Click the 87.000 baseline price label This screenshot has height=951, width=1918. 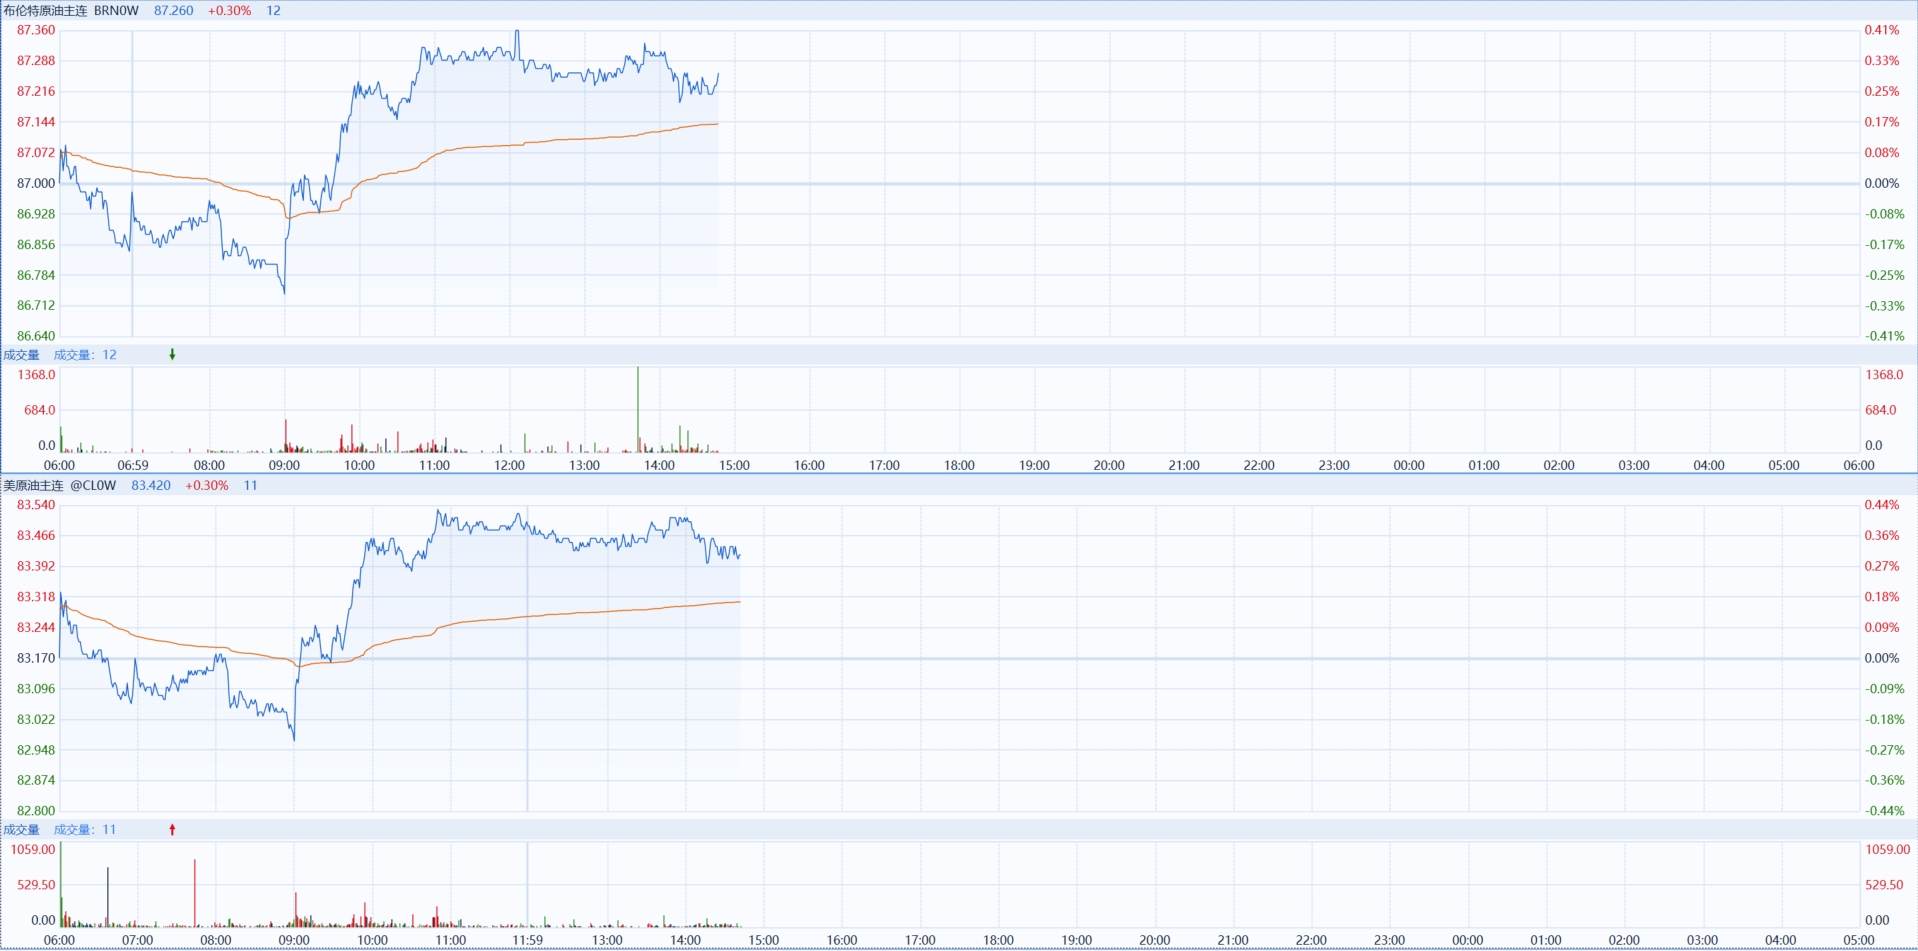pyautogui.click(x=36, y=183)
